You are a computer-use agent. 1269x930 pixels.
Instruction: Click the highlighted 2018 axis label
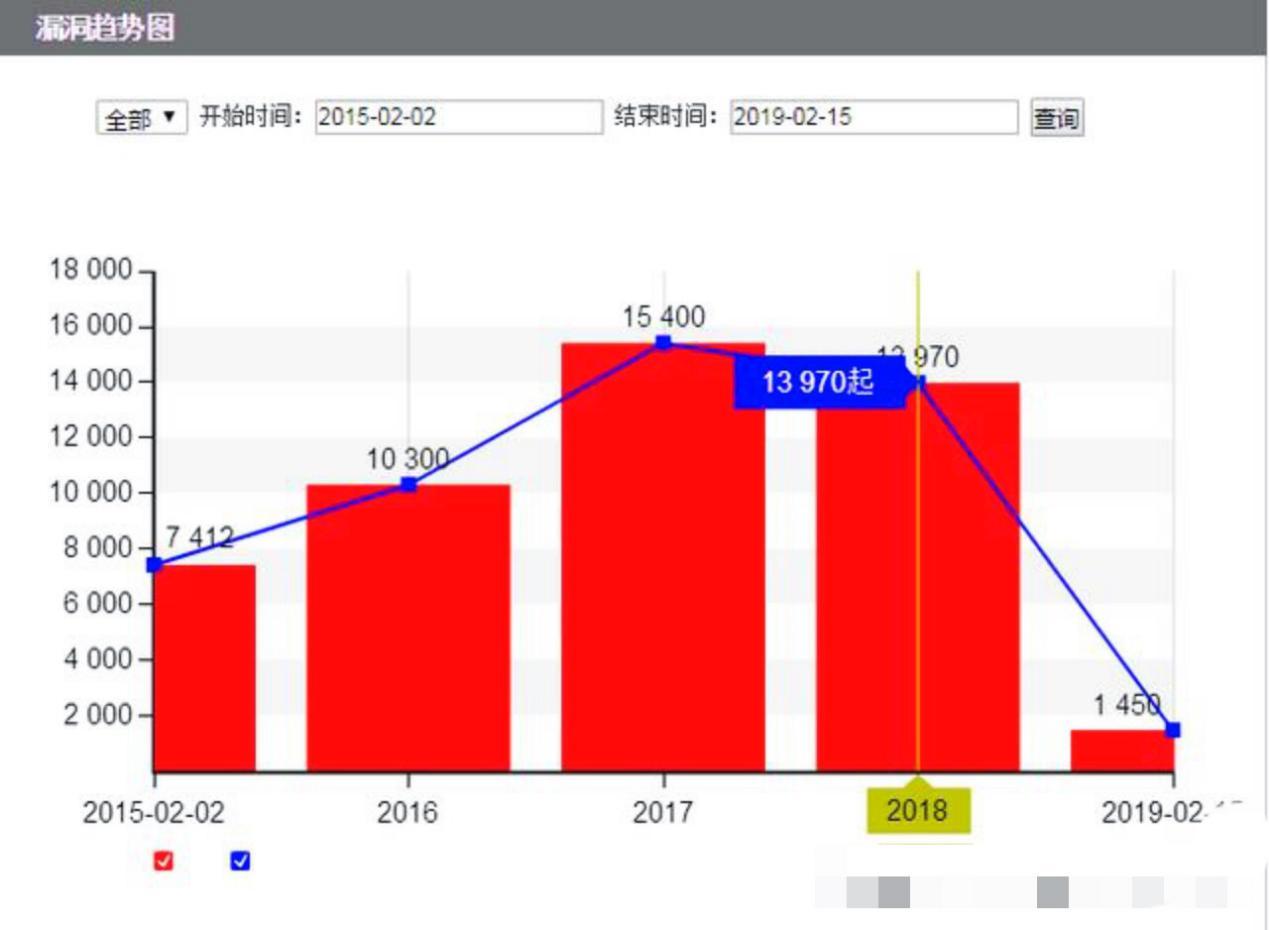[x=918, y=810]
